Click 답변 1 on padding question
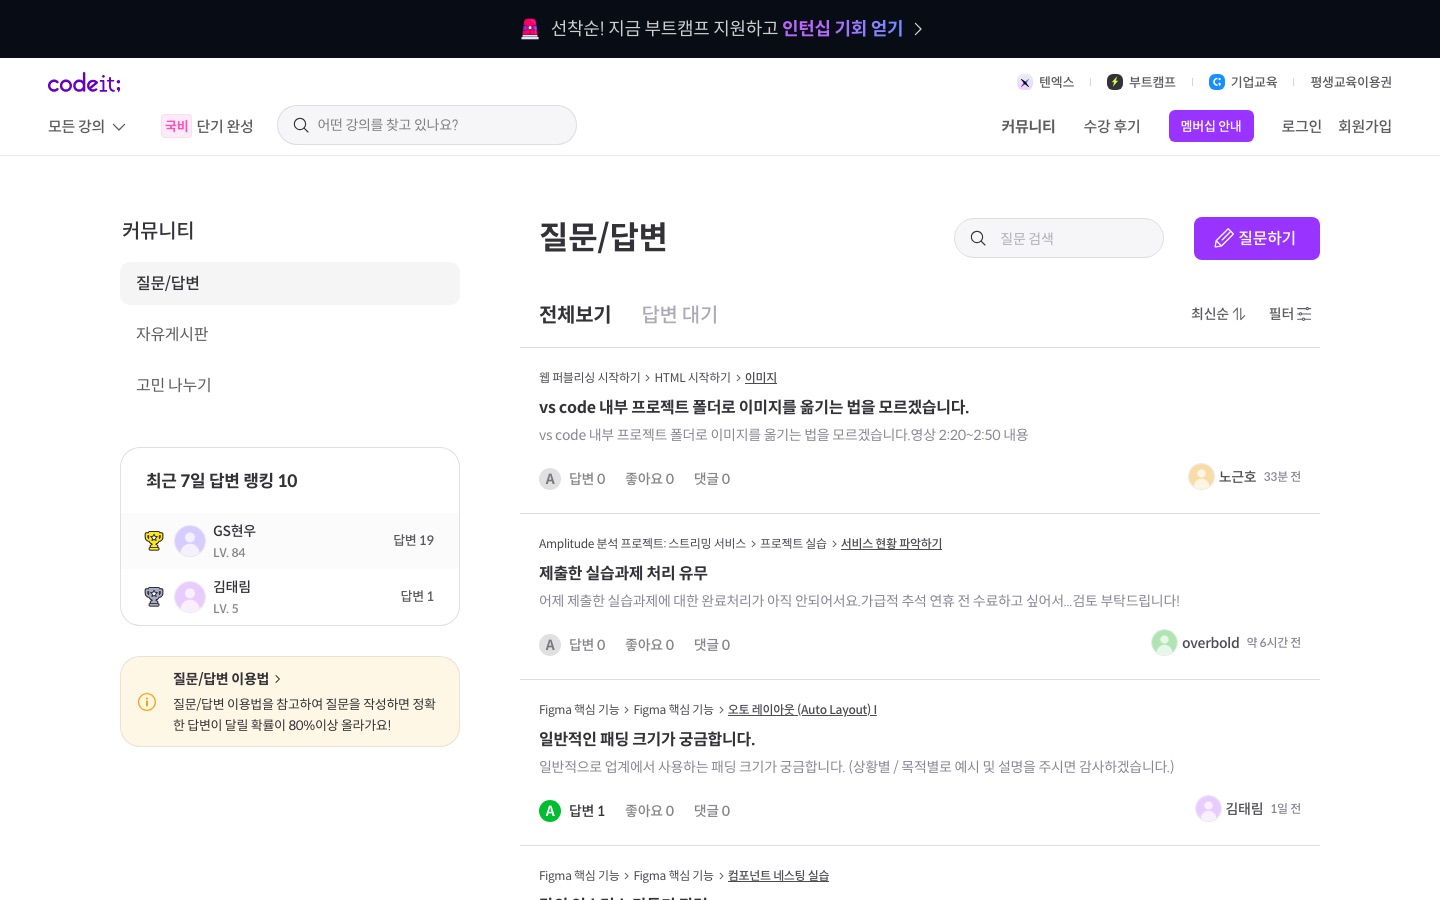1440x900 pixels. 587,811
